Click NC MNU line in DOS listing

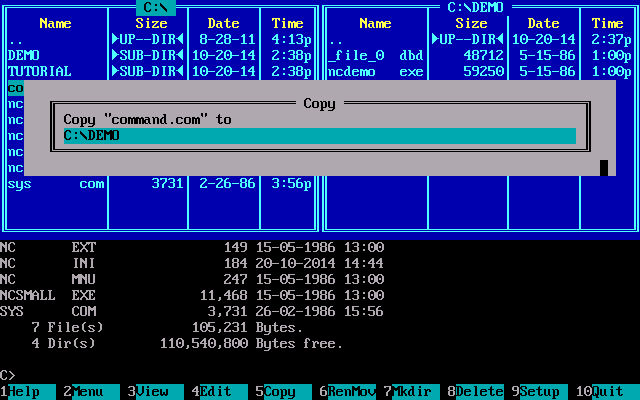coord(192,280)
